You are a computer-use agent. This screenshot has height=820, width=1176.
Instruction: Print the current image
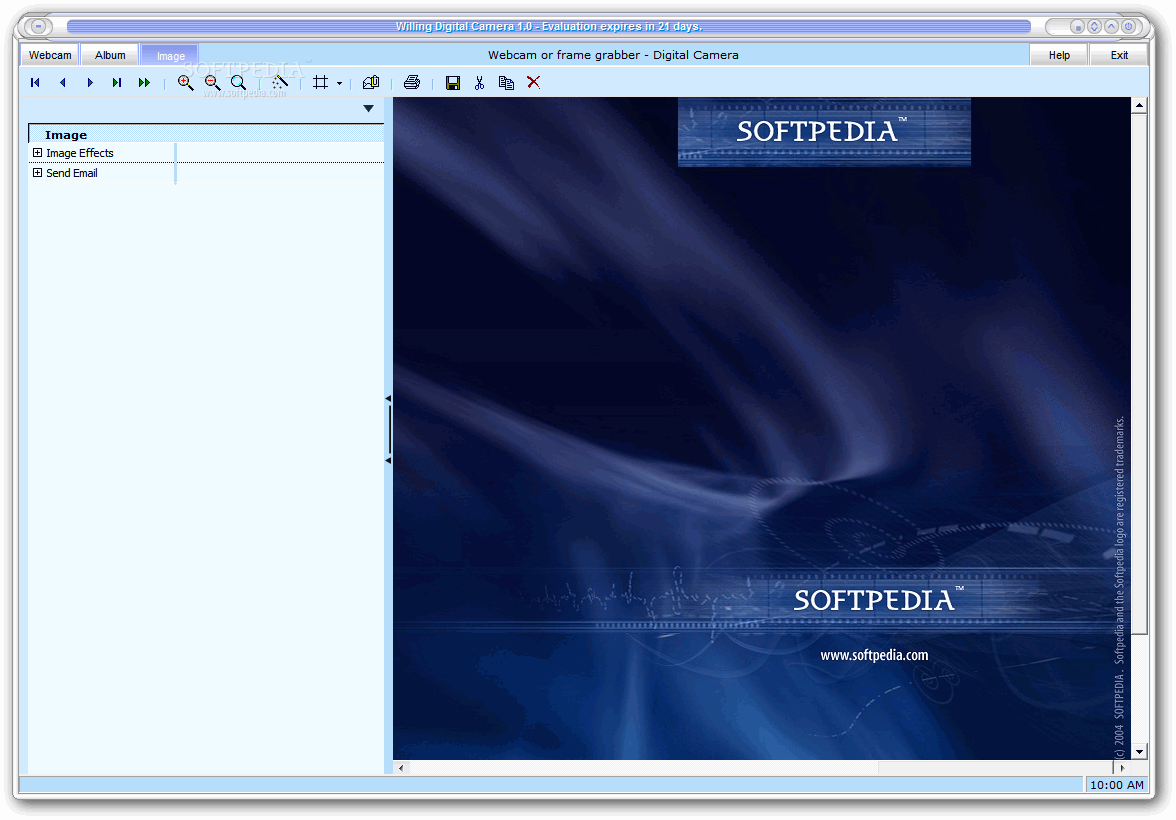(x=412, y=83)
